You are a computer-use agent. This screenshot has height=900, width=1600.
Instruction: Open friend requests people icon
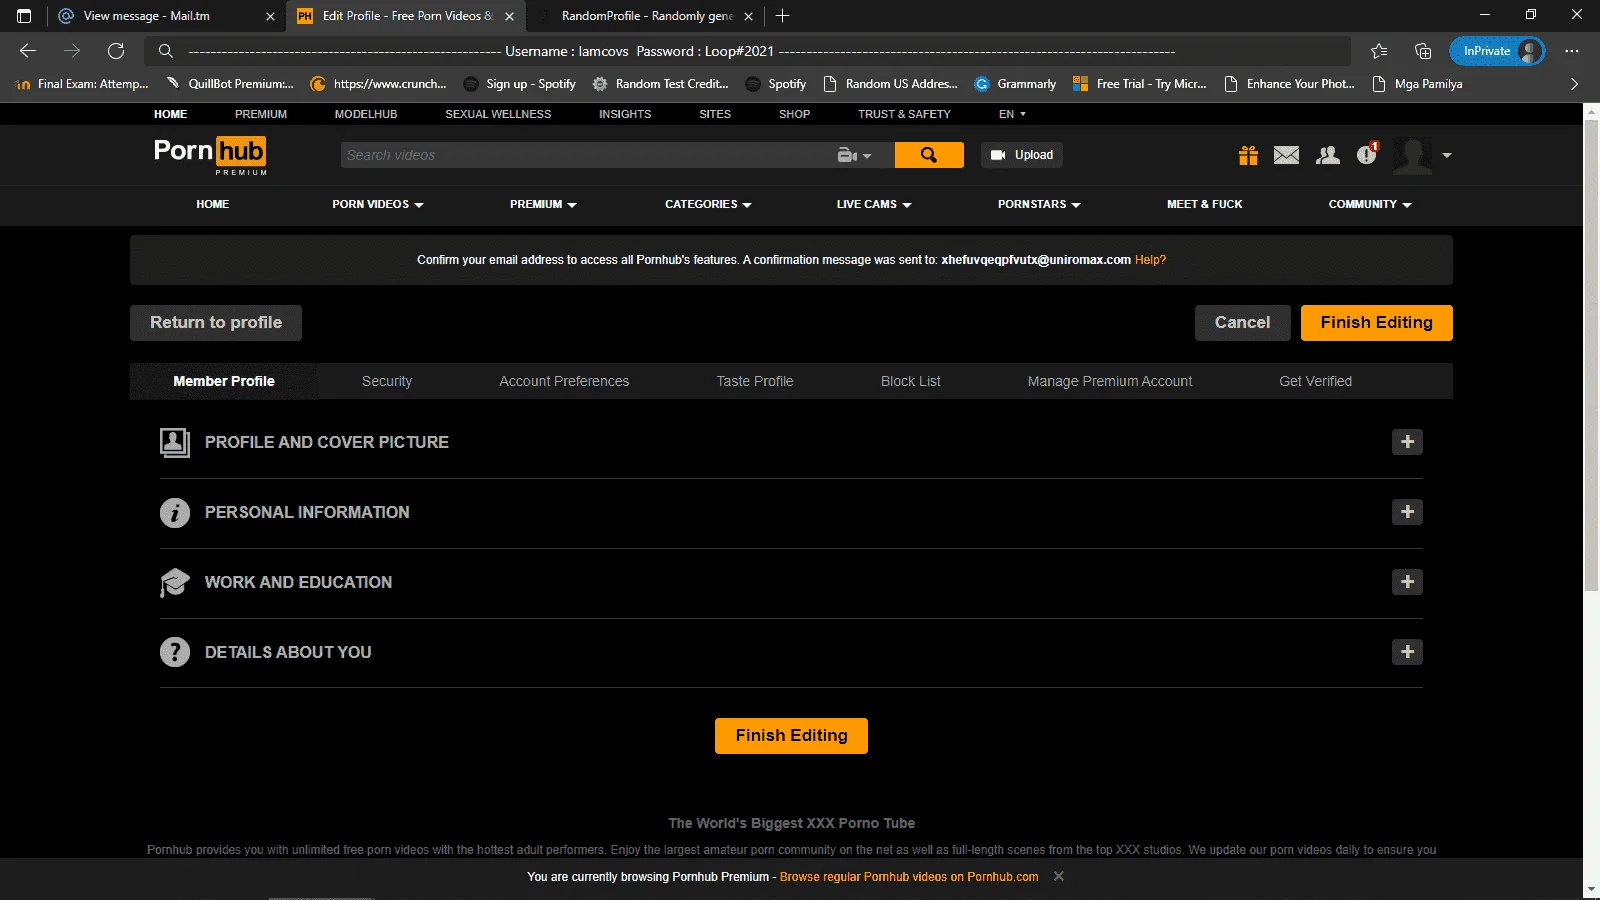click(1328, 155)
